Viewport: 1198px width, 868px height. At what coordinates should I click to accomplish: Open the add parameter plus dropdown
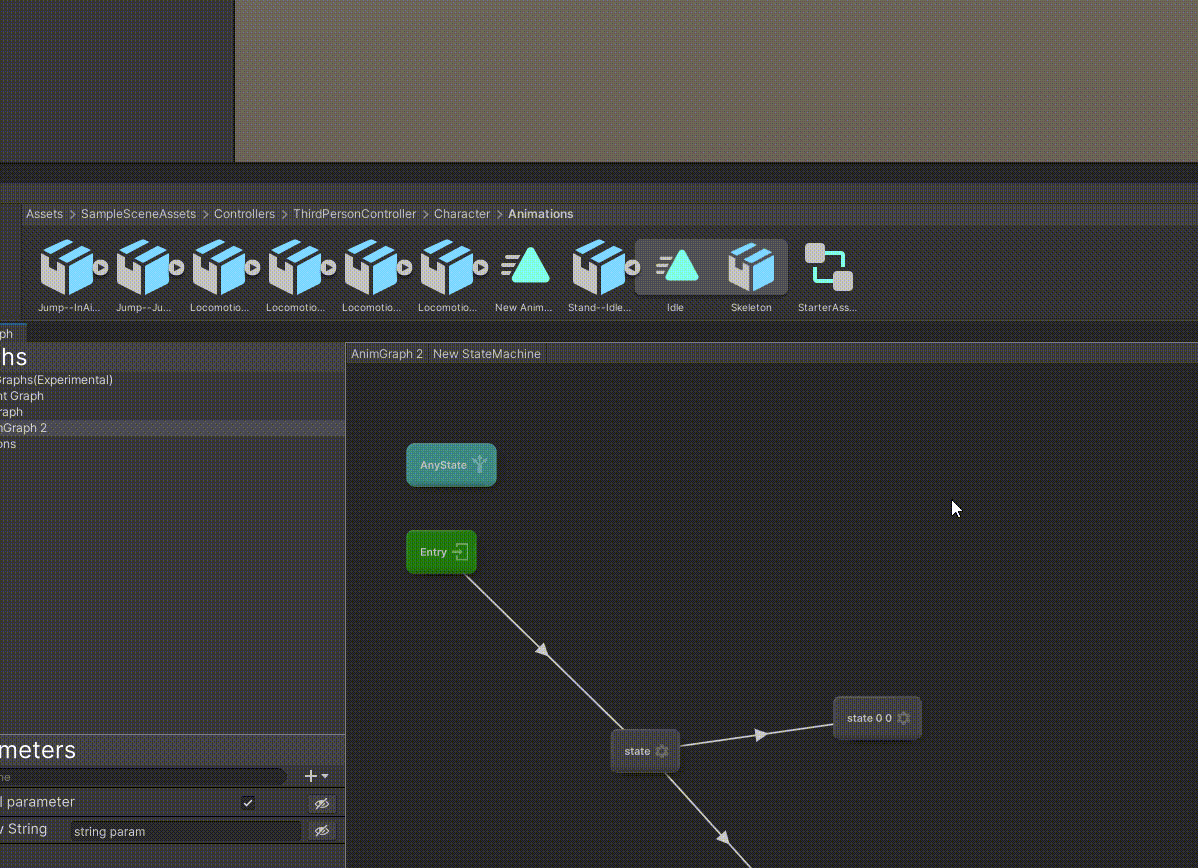pos(316,776)
